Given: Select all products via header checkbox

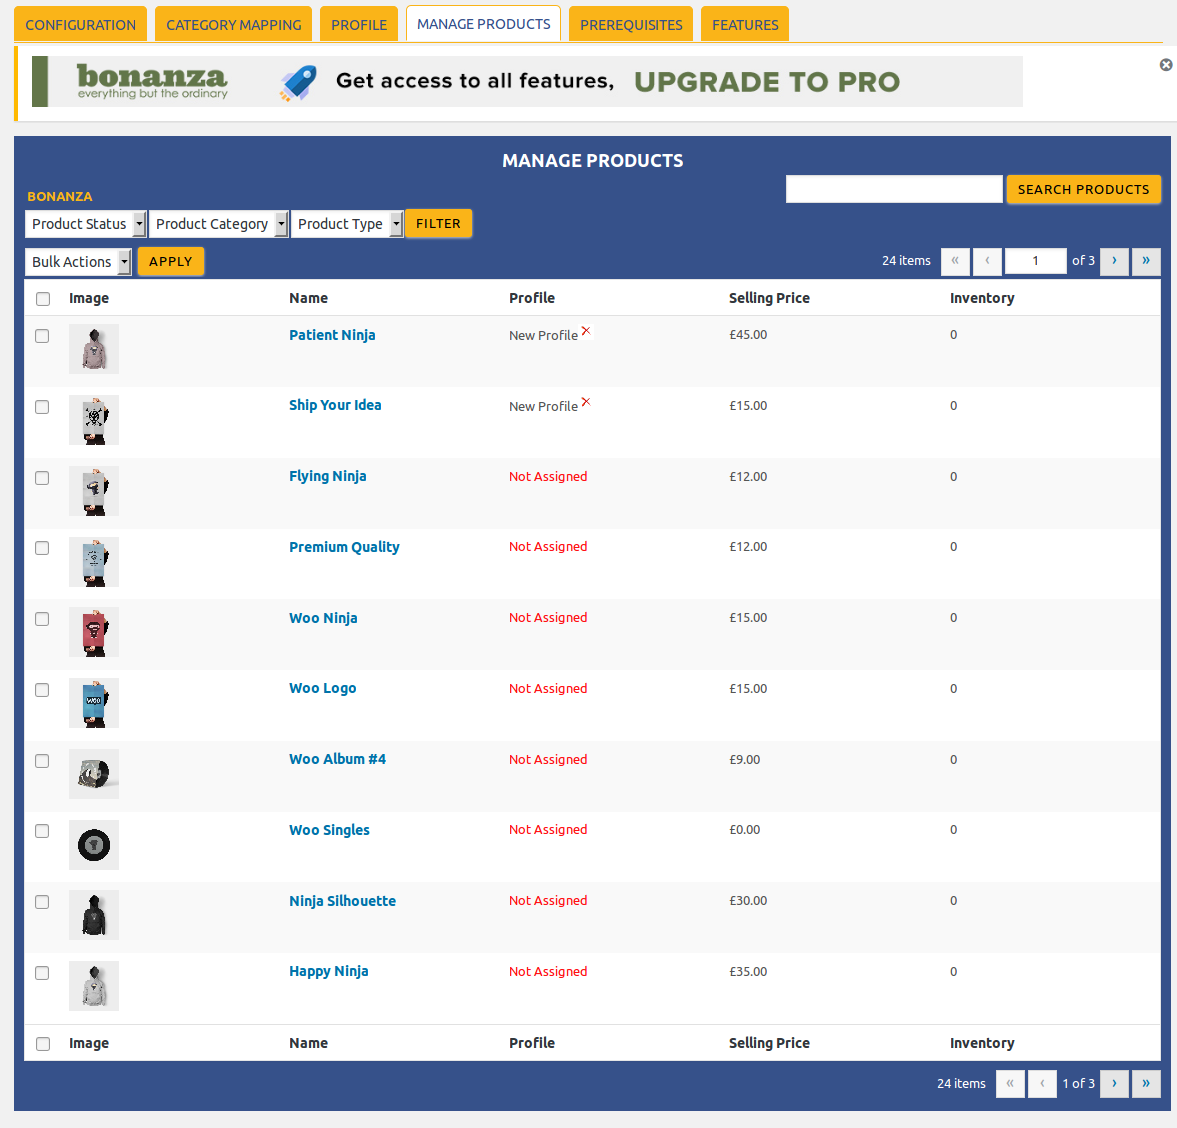Looking at the screenshot, I should click(43, 299).
